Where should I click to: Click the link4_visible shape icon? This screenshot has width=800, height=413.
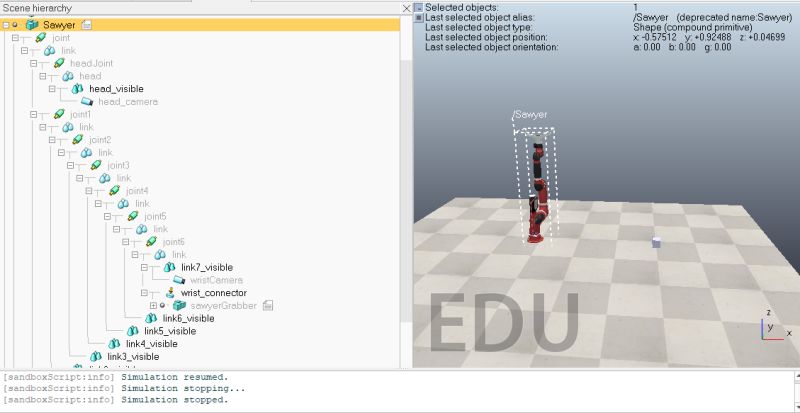pyautogui.click(x=114, y=344)
